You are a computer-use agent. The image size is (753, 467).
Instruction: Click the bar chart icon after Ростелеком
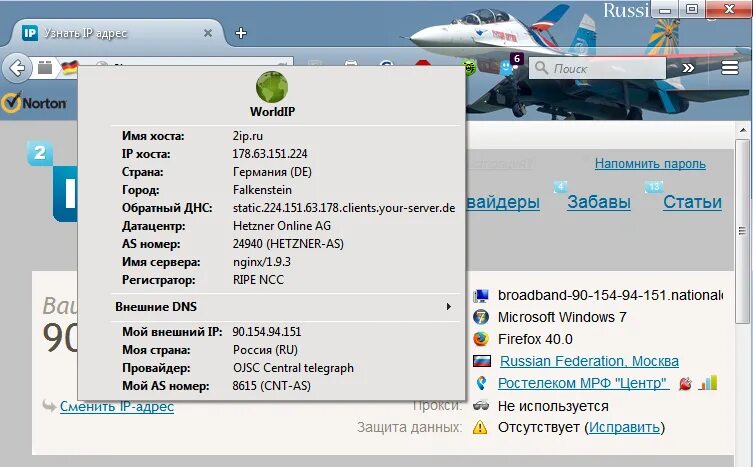click(708, 383)
